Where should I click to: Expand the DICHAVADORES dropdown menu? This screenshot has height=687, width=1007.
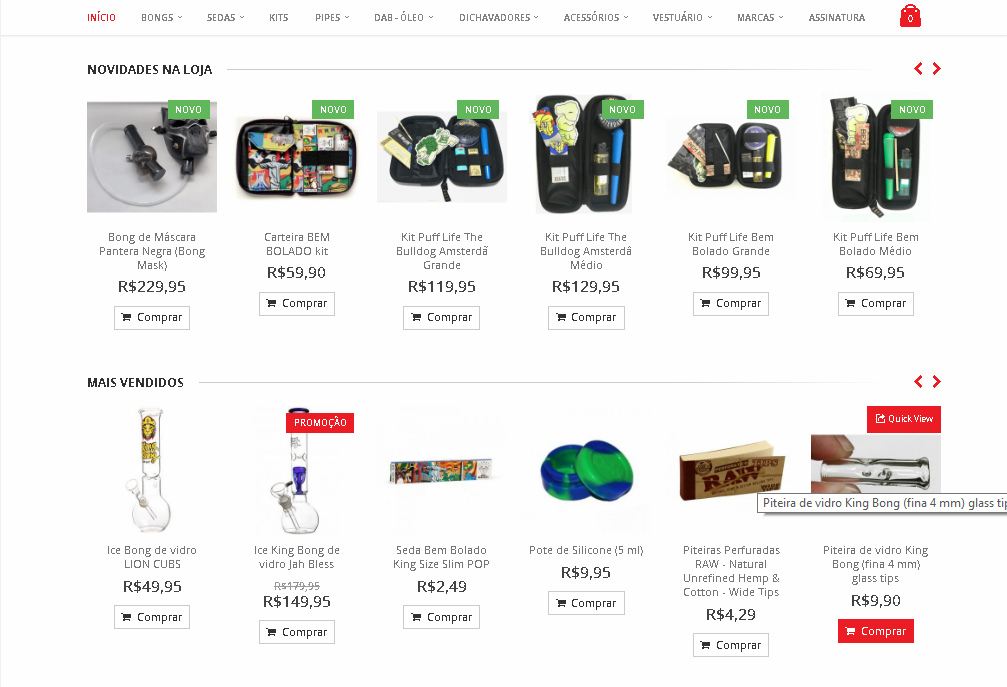click(x=499, y=17)
